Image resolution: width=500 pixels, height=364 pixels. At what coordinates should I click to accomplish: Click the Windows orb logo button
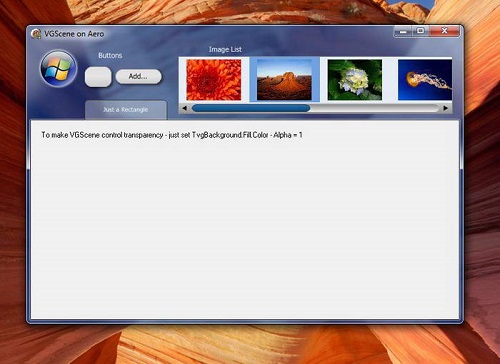[59, 68]
